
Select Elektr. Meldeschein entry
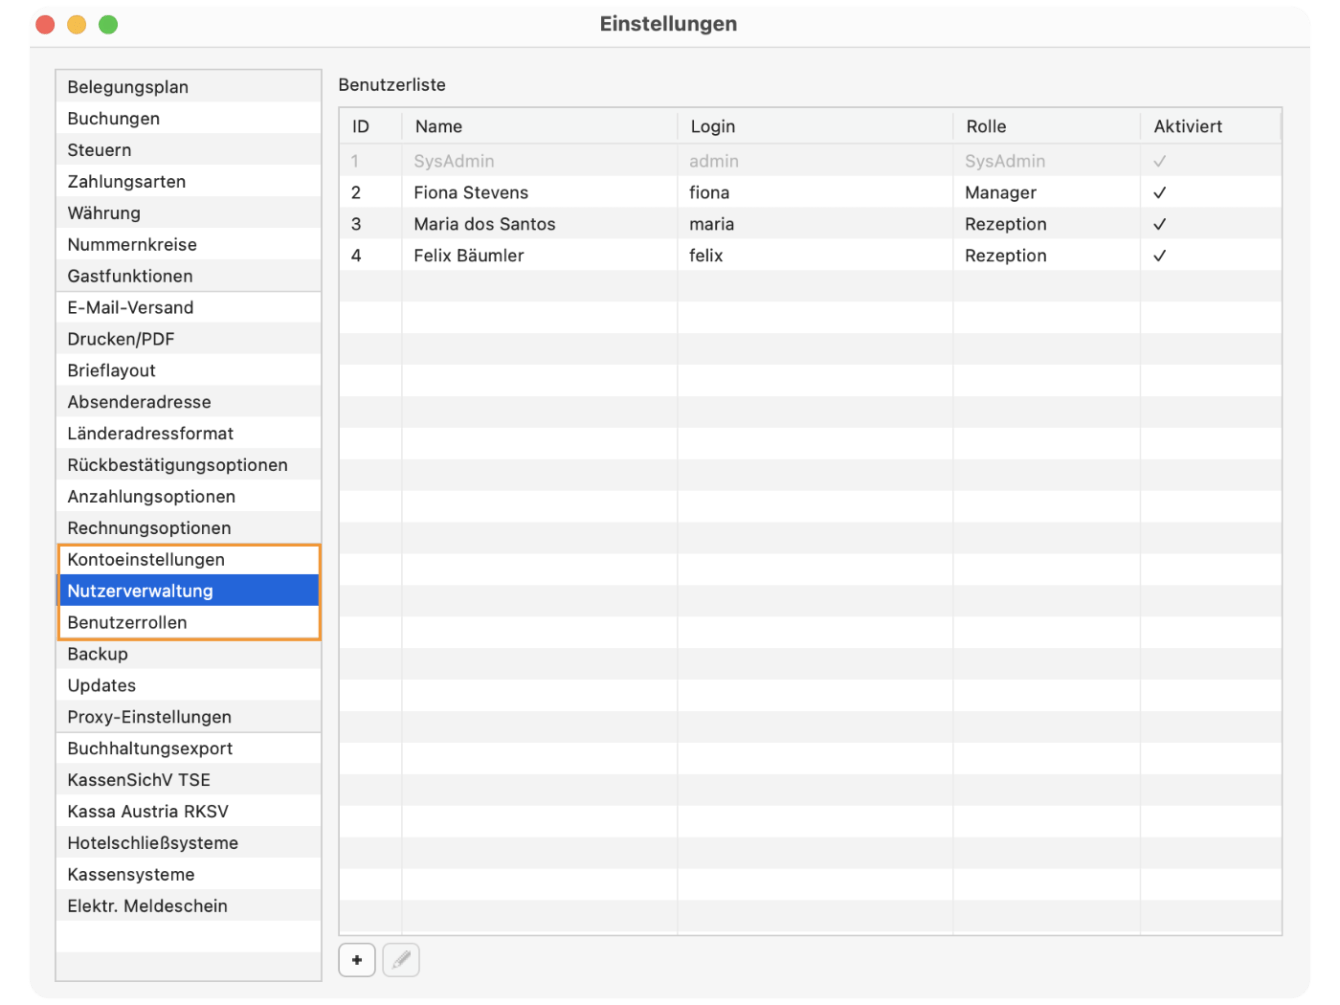[188, 906]
